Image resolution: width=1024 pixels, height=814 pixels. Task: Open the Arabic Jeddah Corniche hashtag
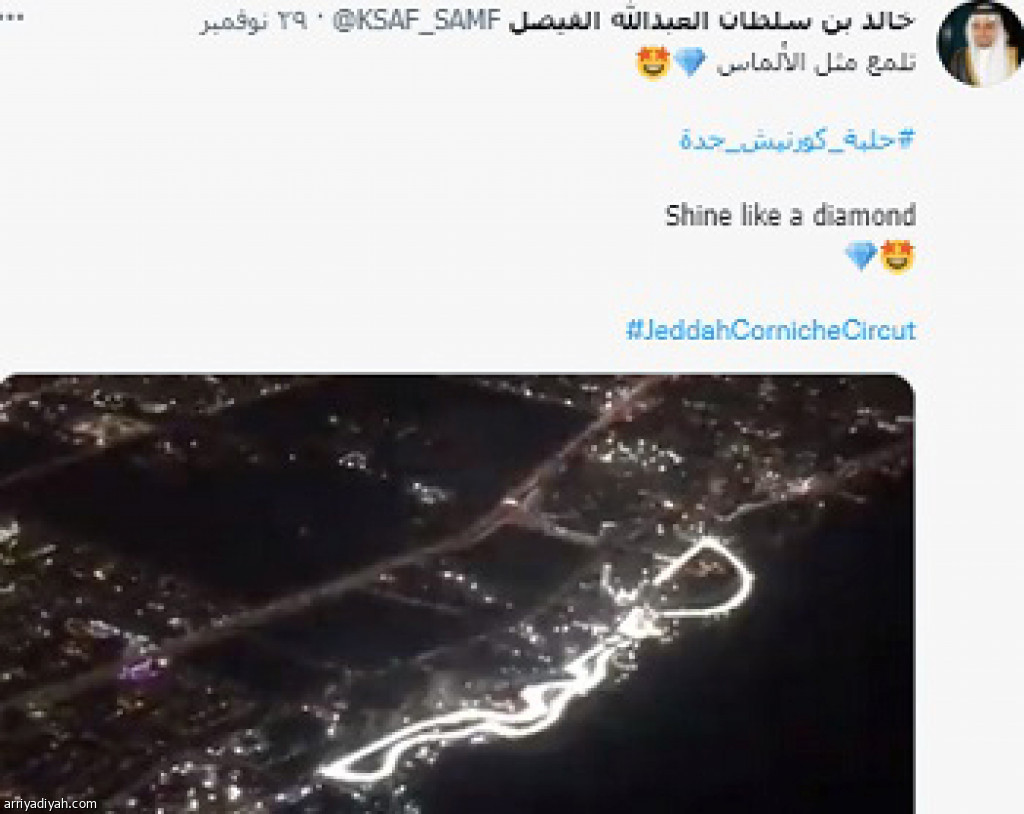coord(797,139)
